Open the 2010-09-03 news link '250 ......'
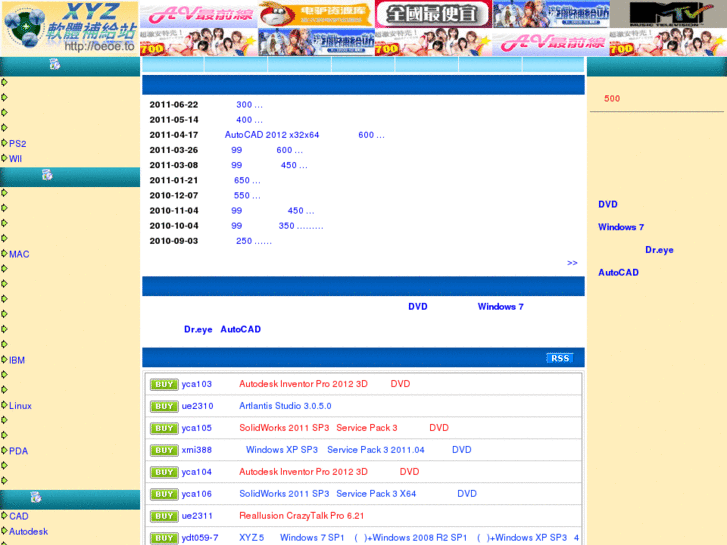The image size is (727, 545). tap(254, 241)
